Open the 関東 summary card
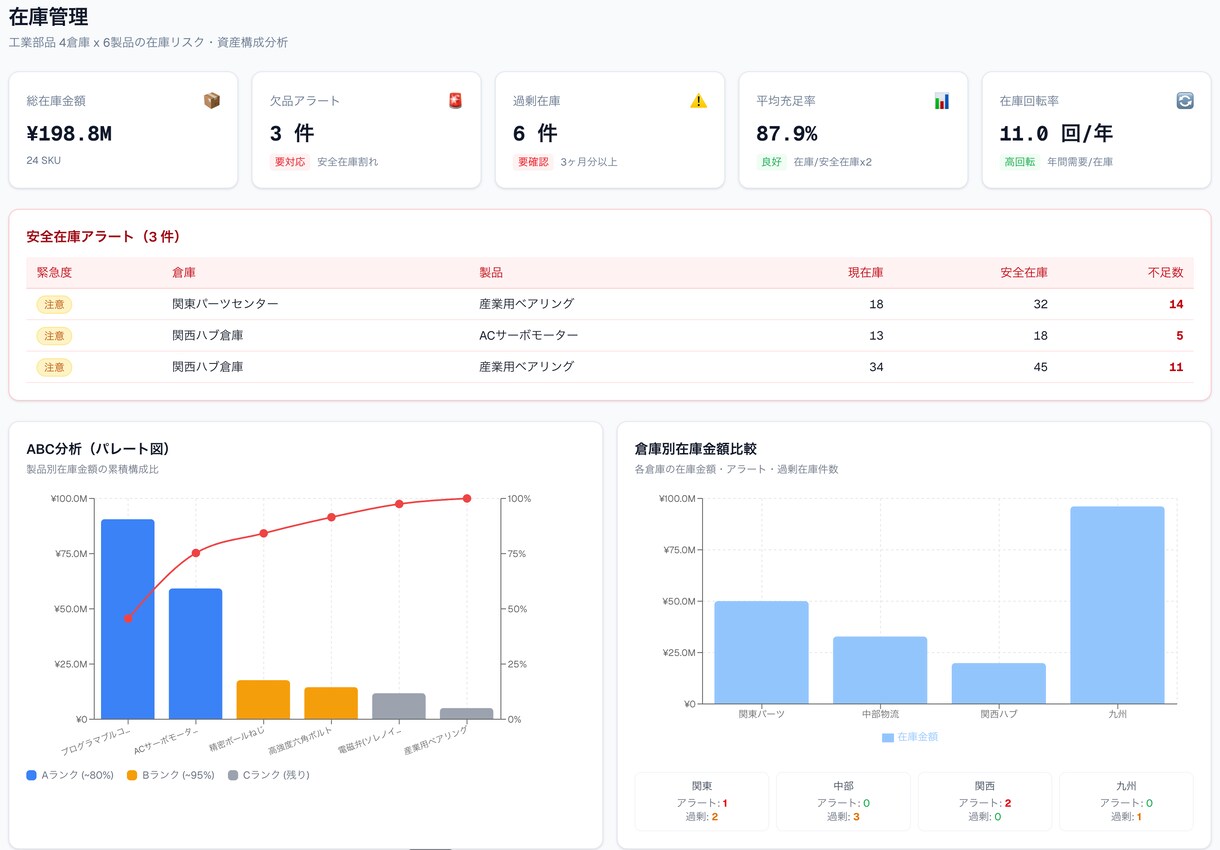Viewport: 1220px width, 850px height. 702,801
